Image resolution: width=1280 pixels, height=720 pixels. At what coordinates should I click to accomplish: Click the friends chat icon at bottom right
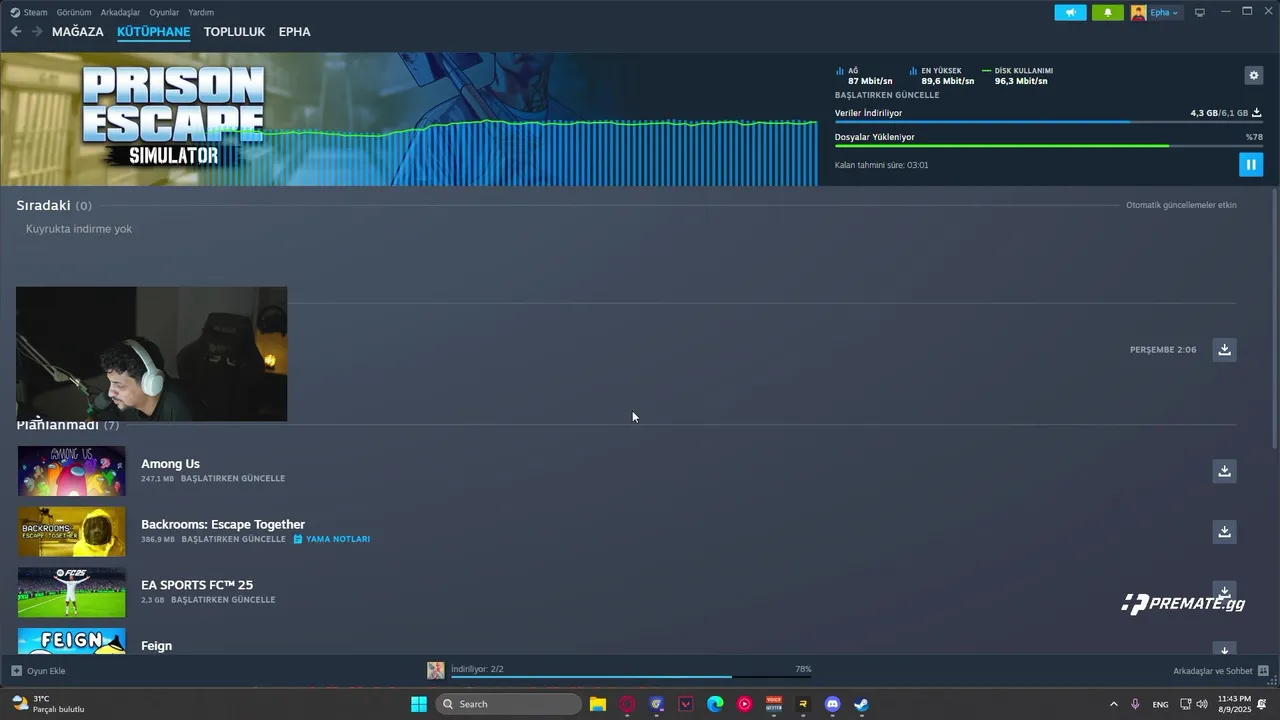point(1263,671)
